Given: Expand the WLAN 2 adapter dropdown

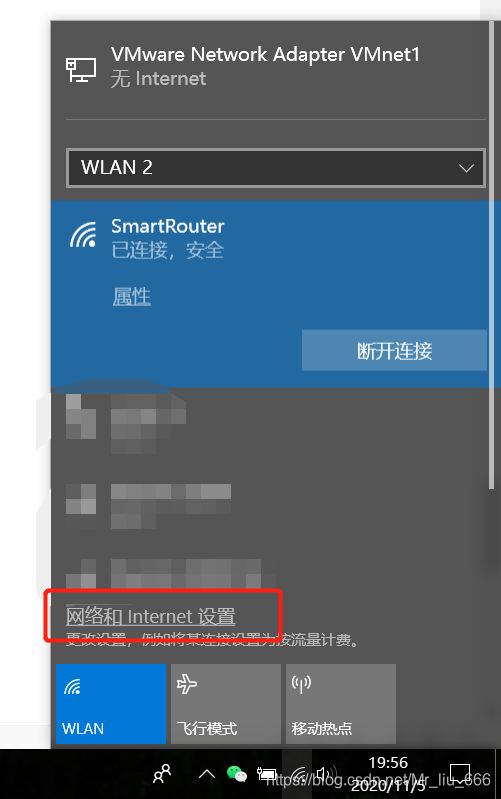Looking at the screenshot, I should 276,168.
